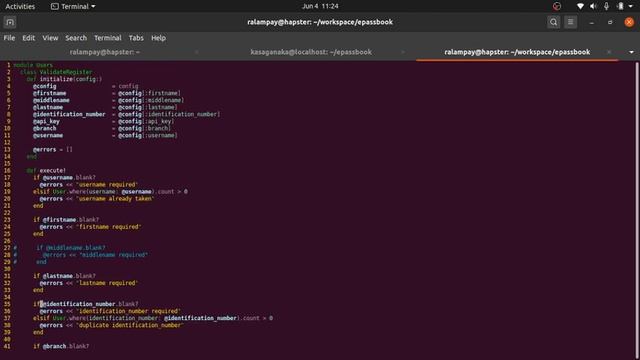The image size is (640, 360).
Task: Click 'firstname required' string on line 24
Action: coord(108,227)
